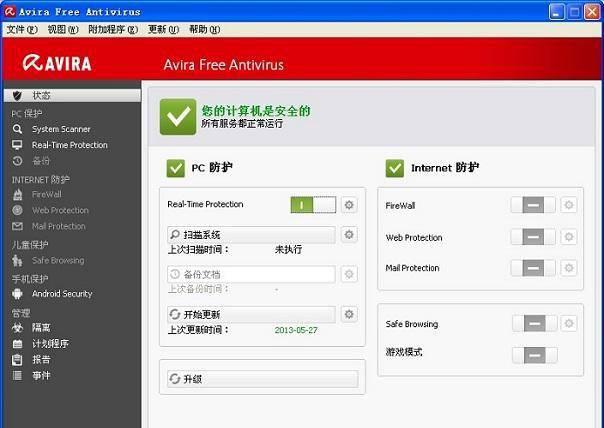Click the 计划程序 calendar icon
Viewport: 604px width, 428px height.
17,344
